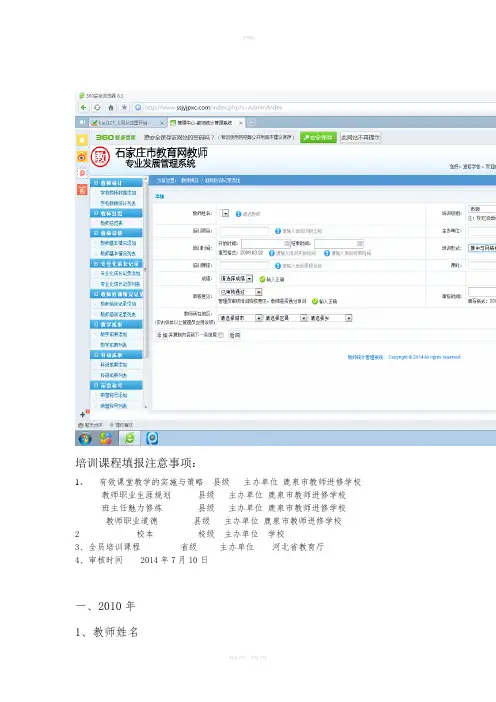
Task: Click the icon left of the first tab
Action: pos(82,122)
